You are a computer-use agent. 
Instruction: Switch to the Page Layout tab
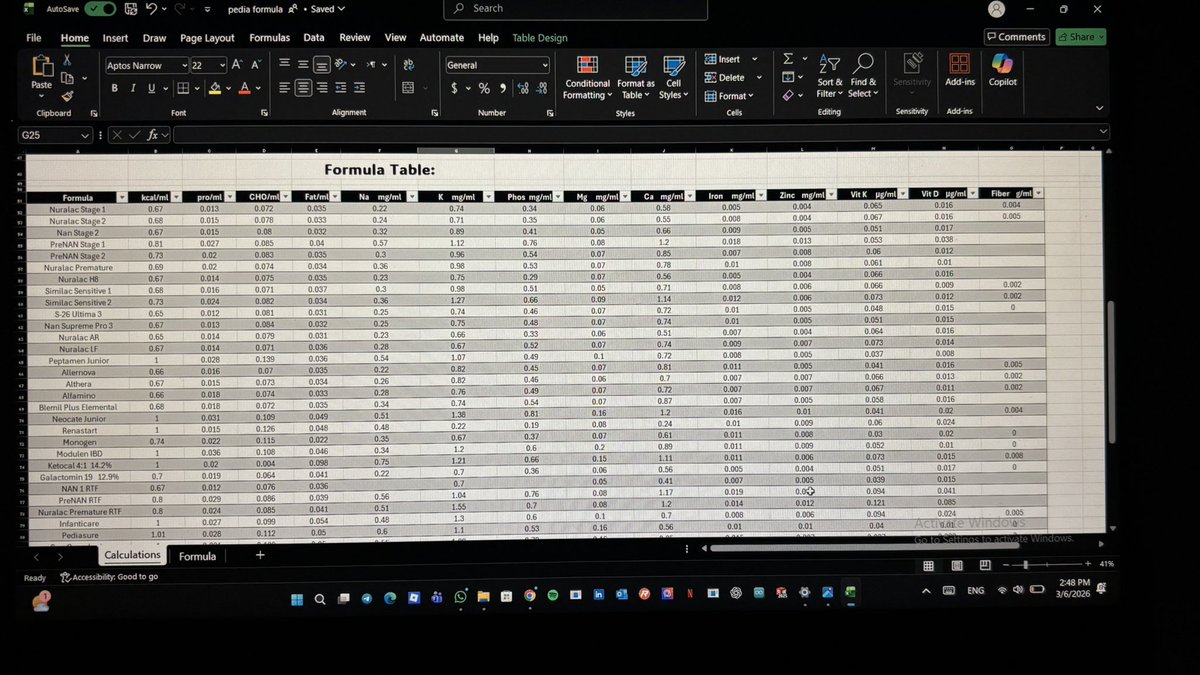pyautogui.click(x=207, y=38)
